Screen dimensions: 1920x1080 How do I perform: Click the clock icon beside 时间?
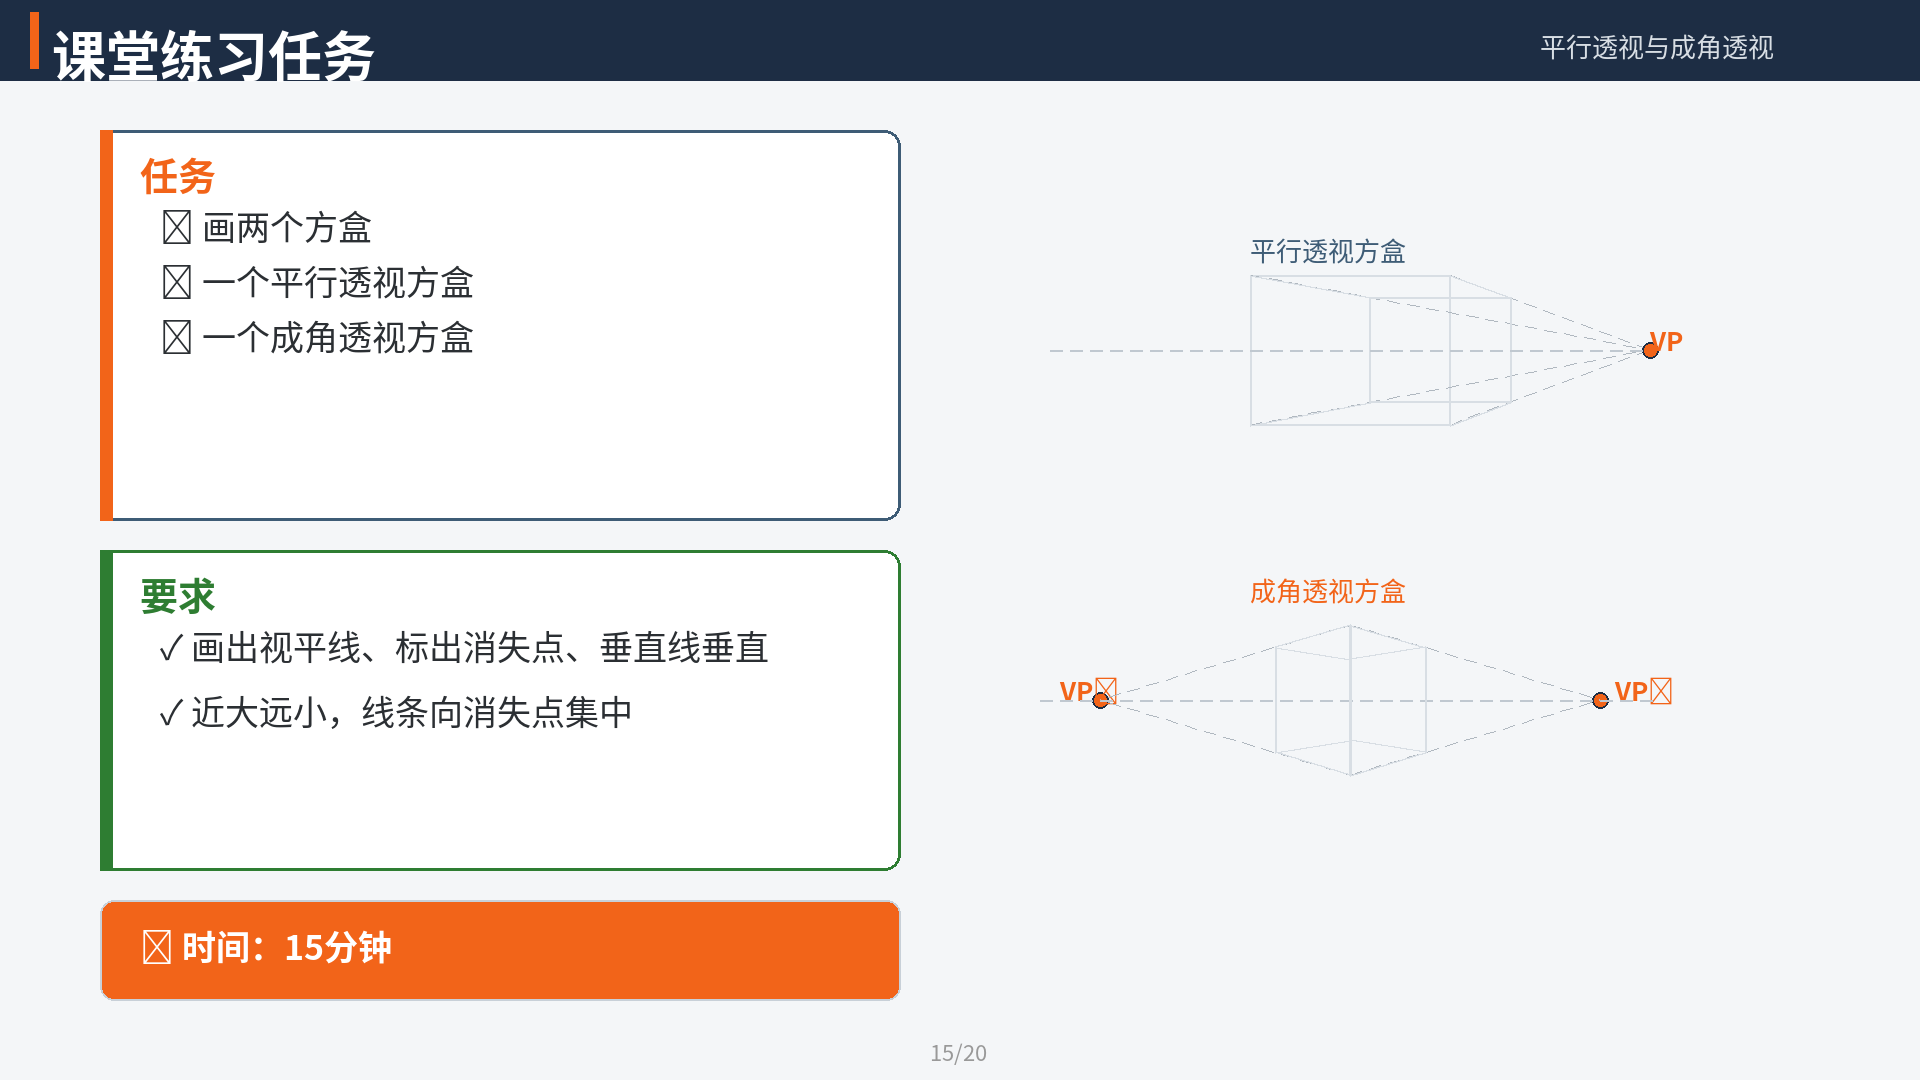[157, 947]
